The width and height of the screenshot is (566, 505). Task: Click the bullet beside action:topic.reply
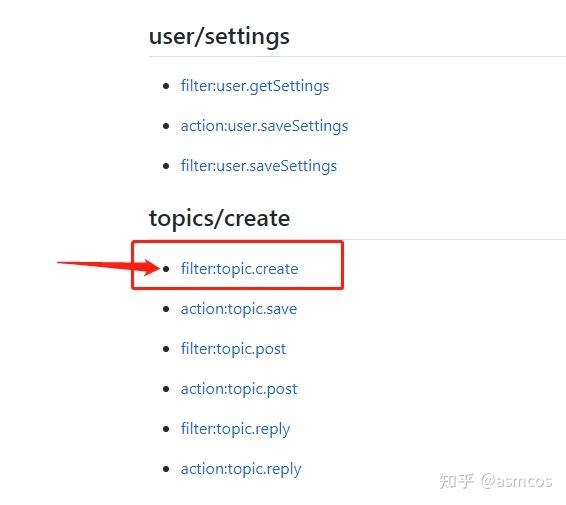166,469
